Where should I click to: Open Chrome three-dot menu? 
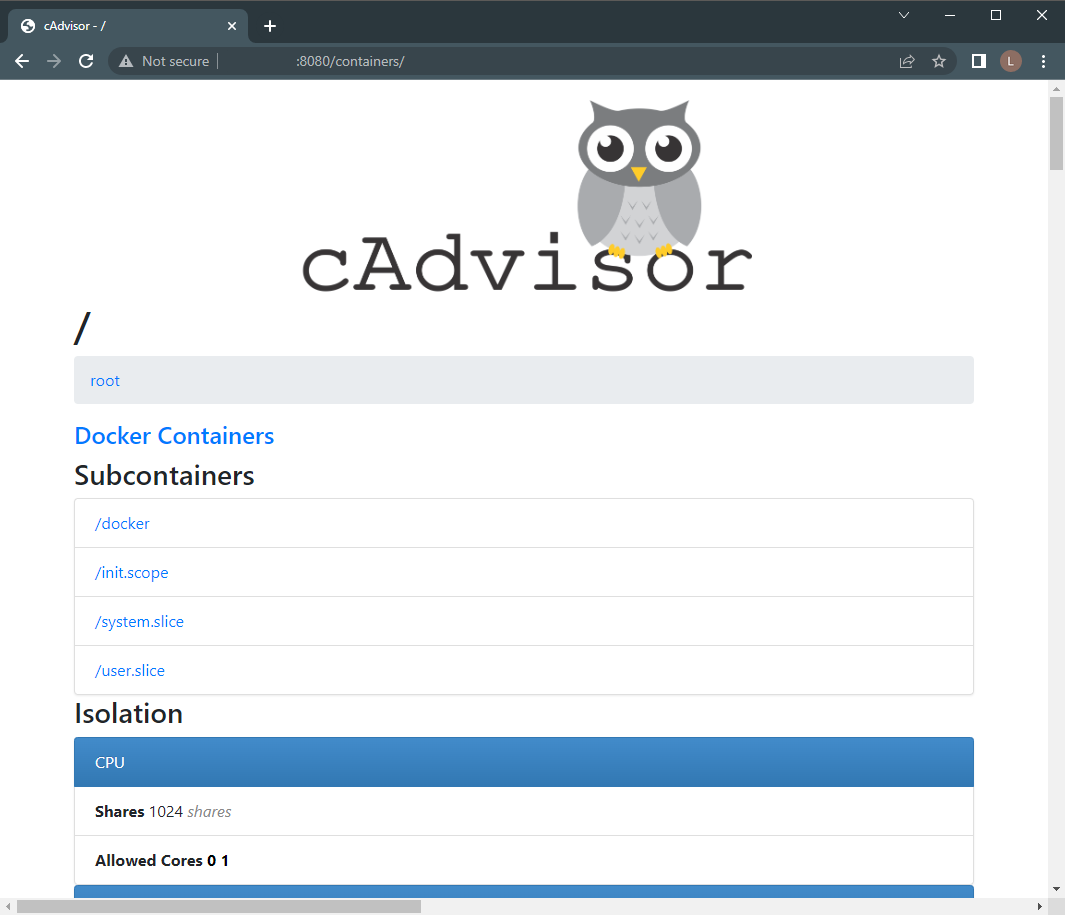tap(1043, 61)
